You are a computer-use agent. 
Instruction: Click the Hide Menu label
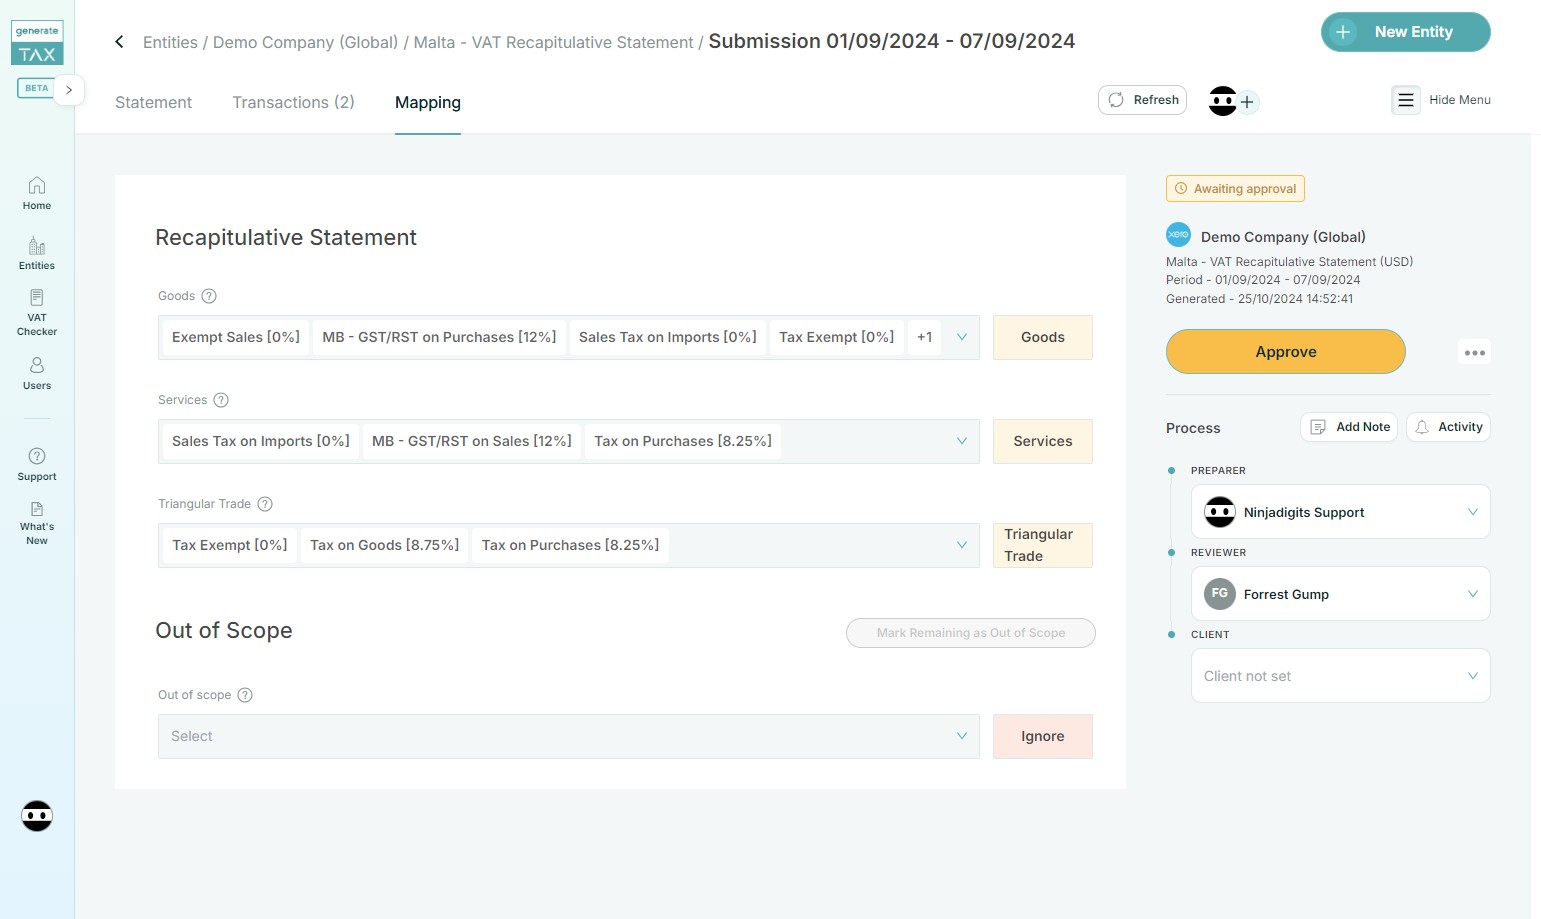(x=1459, y=100)
